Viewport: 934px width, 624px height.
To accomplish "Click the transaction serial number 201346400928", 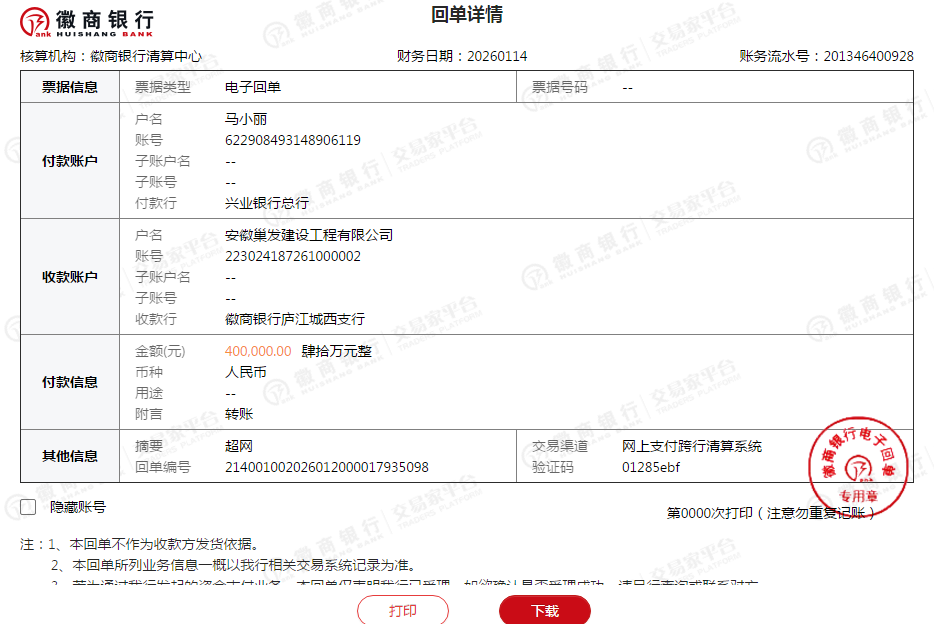I will click(x=868, y=56).
